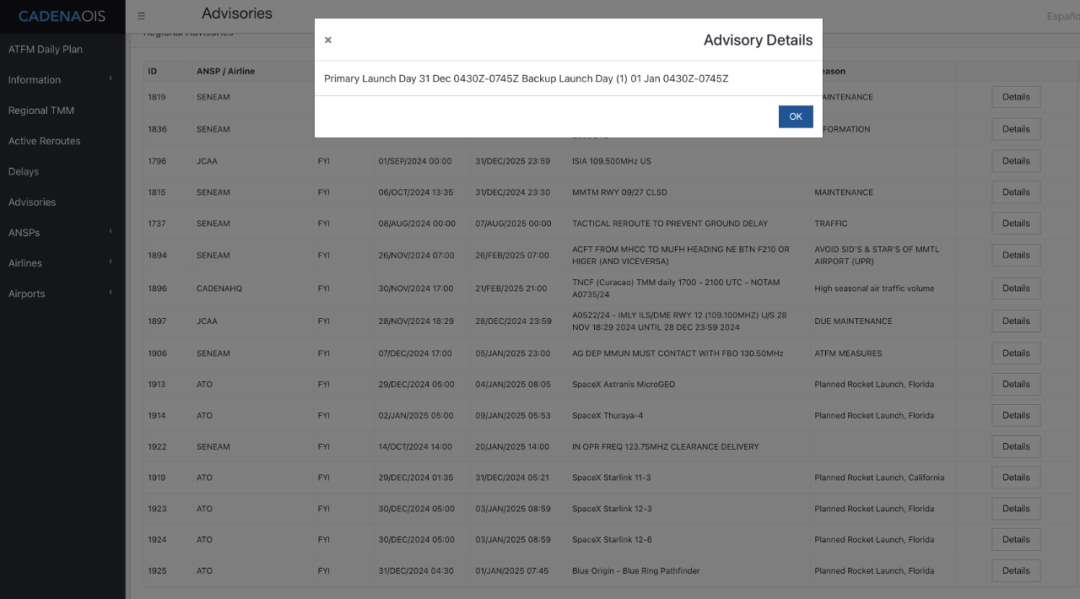The width and height of the screenshot is (1080, 599).
Task: Open Details for SpaceX Thuraya-4 row
Action: (x=1015, y=415)
